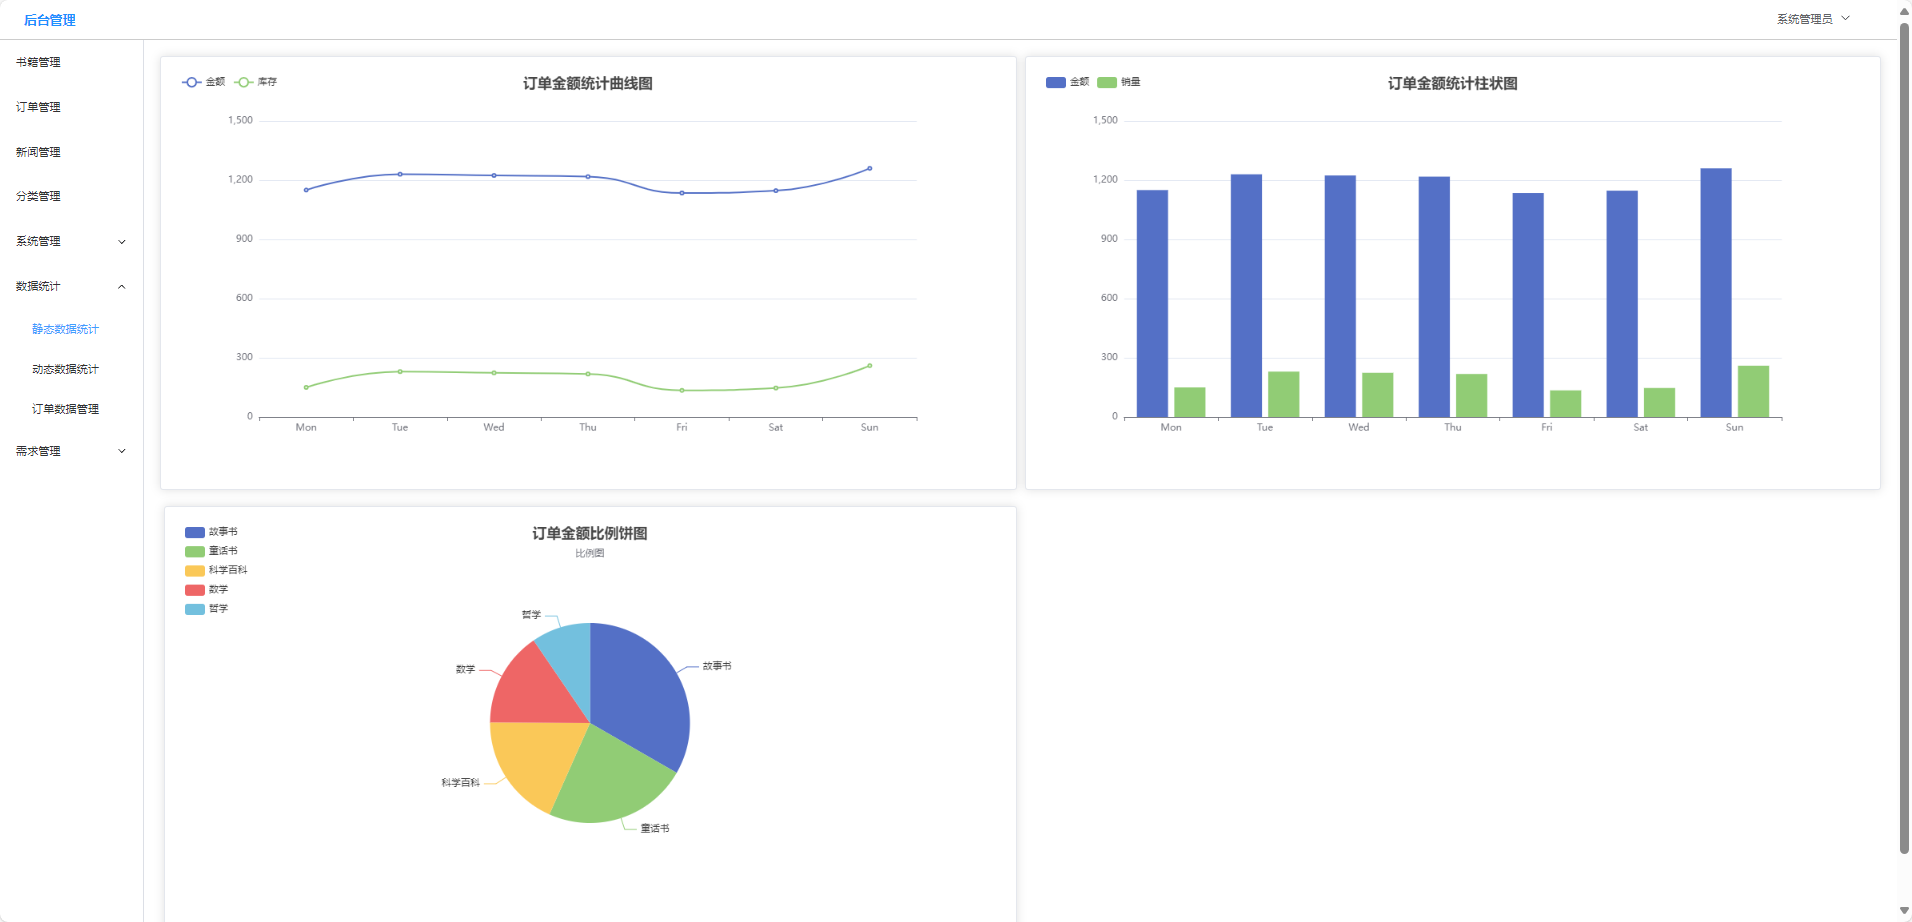The width and height of the screenshot is (1912, 922).
Task: Toggle 金额 series in the line chart legend
Action: (204, 82)
